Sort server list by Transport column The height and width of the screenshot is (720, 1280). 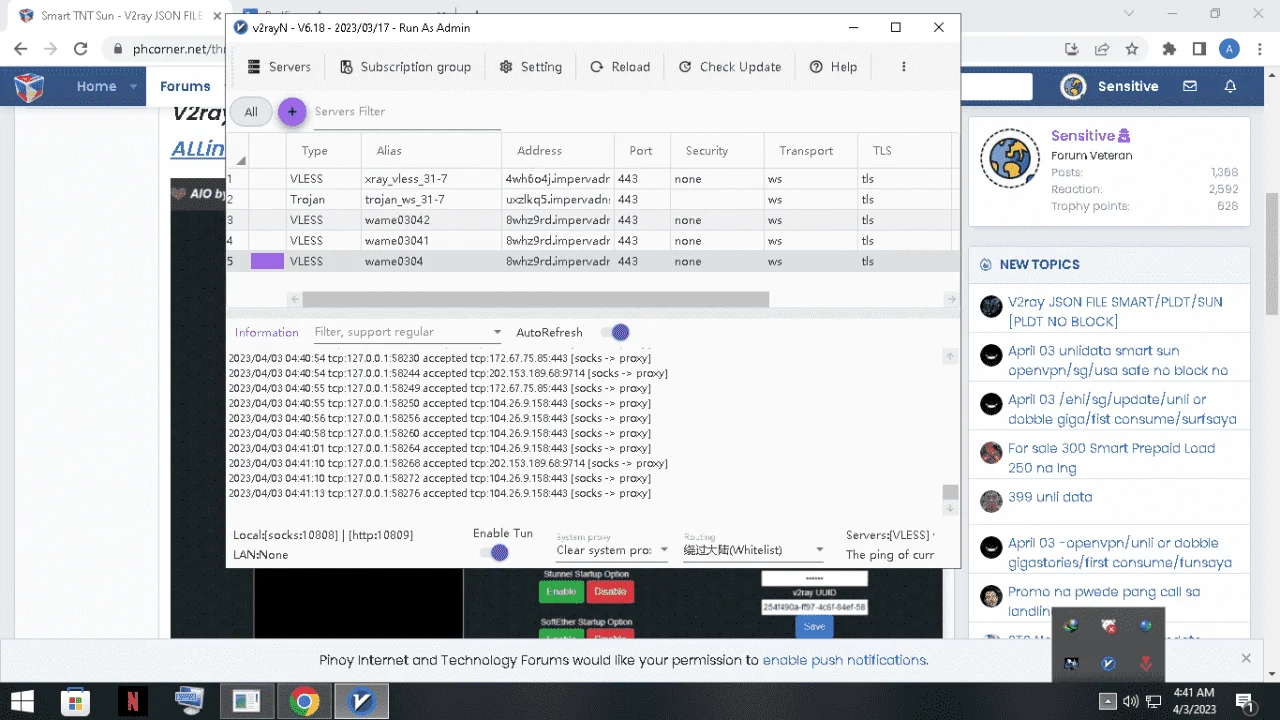point(806,151)
